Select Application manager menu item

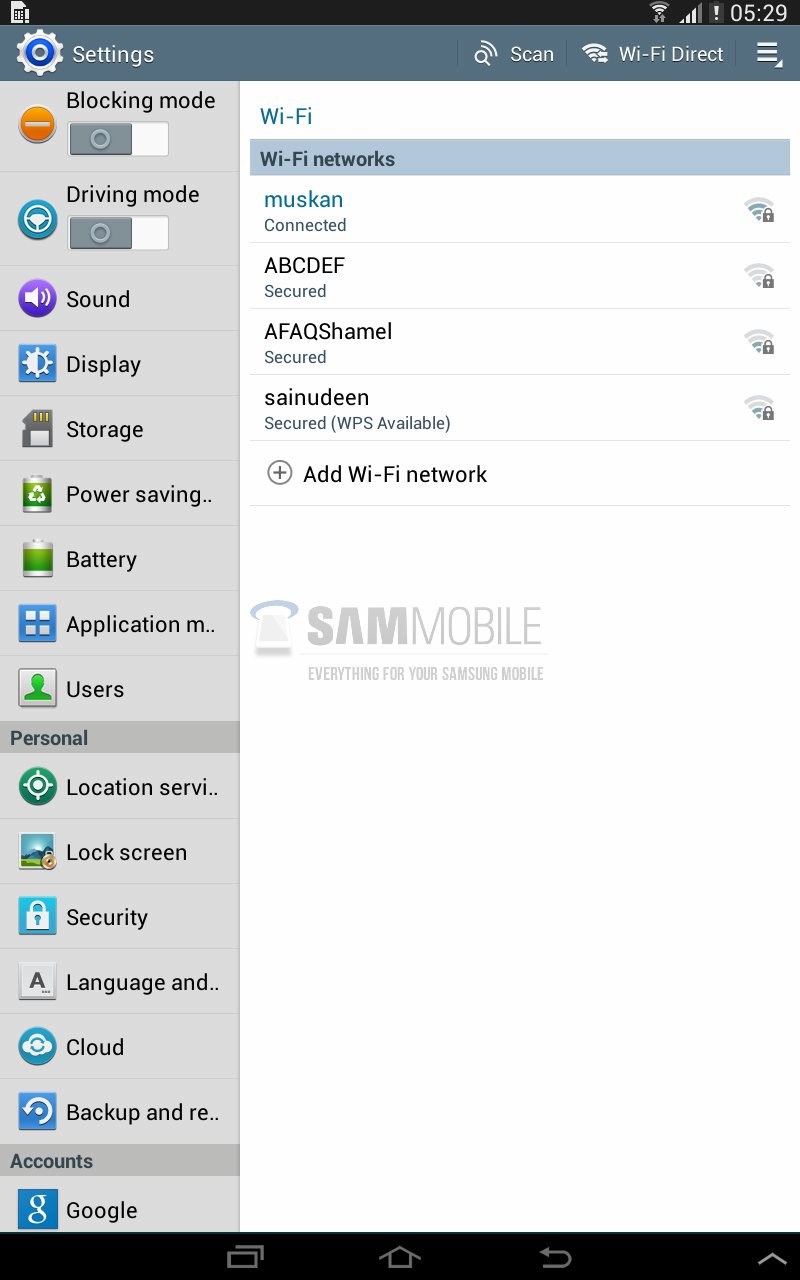120,624
